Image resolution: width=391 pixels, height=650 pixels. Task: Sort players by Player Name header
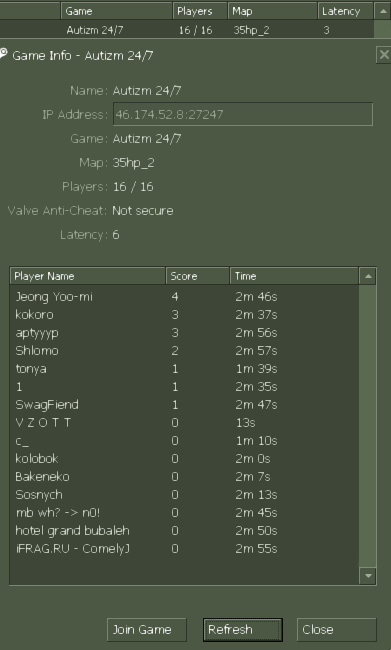[x=88, y=276]
